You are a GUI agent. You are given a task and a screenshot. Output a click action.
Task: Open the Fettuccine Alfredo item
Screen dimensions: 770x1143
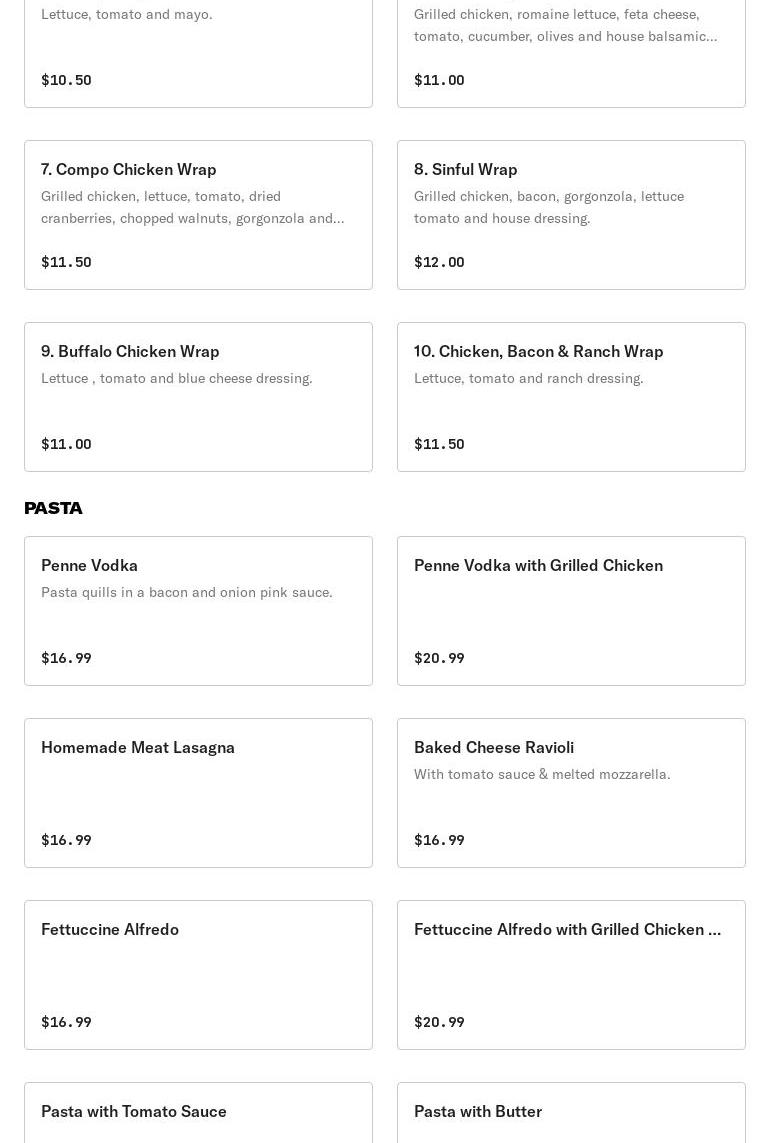[x=198, y=975]
